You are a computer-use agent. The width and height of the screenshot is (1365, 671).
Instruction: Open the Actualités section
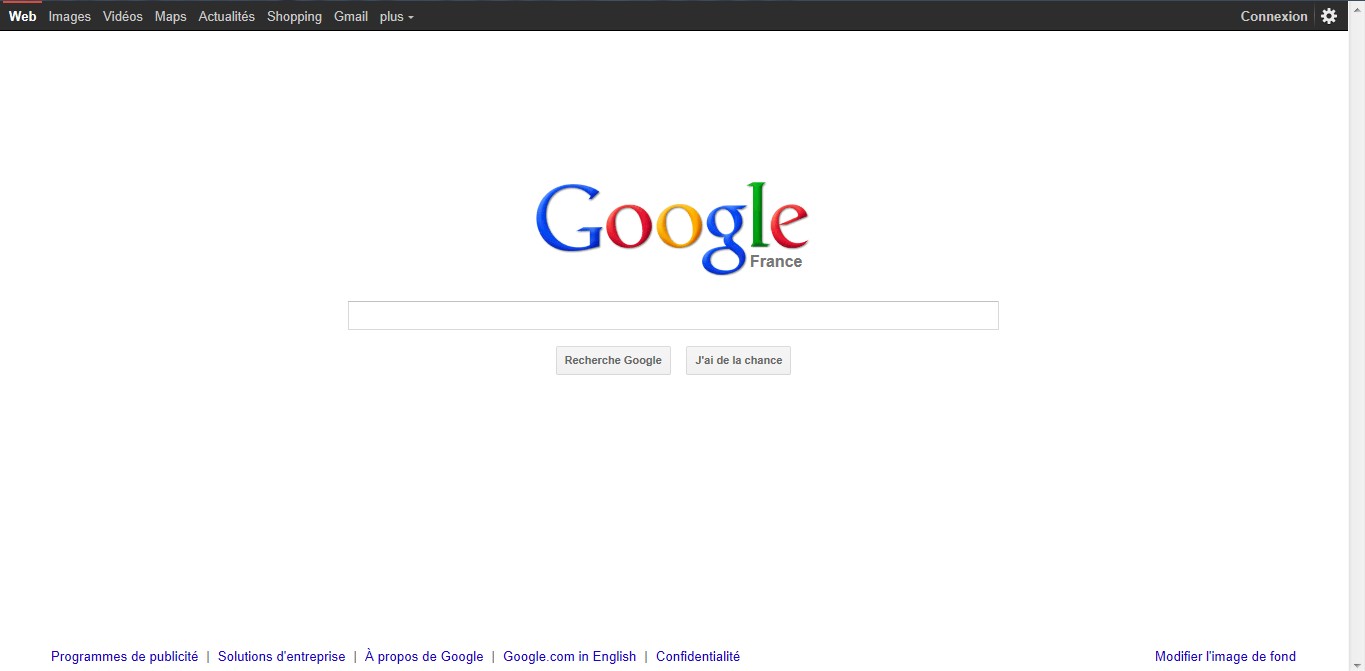[x=227, y=16]
